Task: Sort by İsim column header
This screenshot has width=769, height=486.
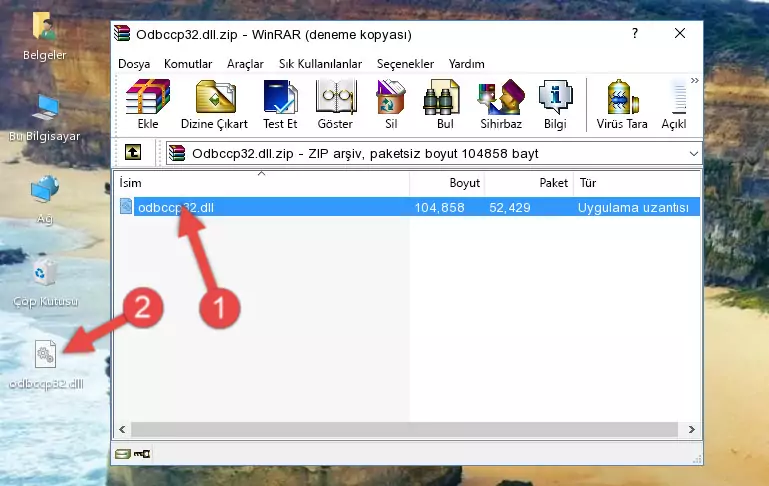Action: pyautogui.click(x=262, y=183)
